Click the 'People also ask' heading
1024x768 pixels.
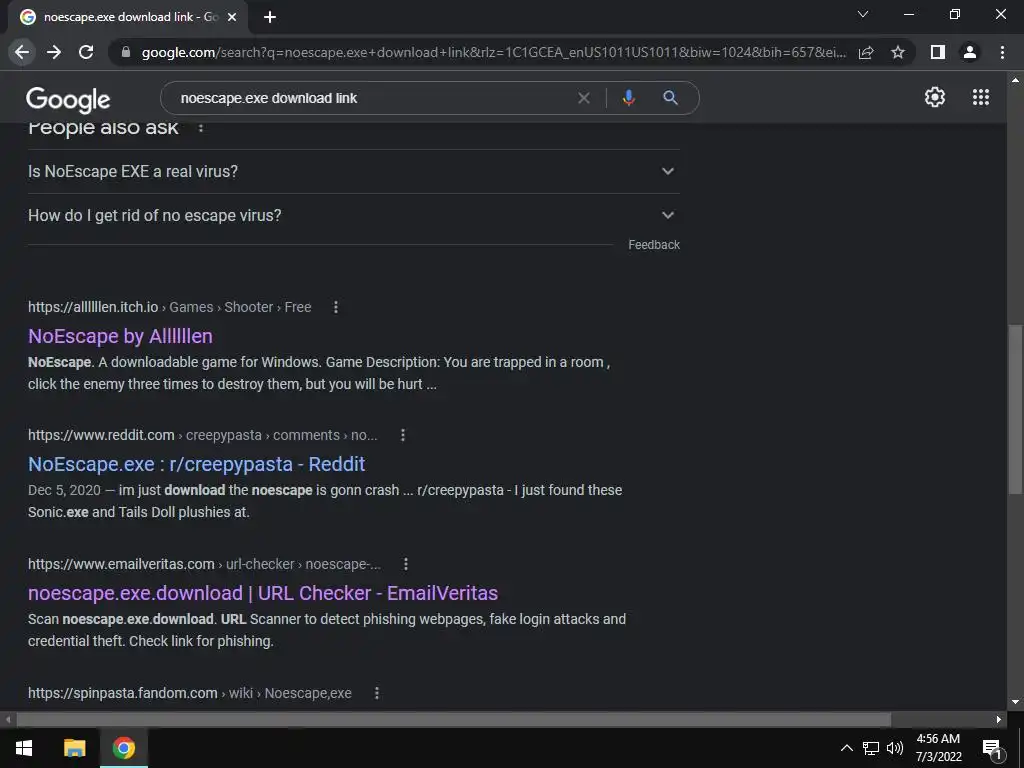pos(103,128)
